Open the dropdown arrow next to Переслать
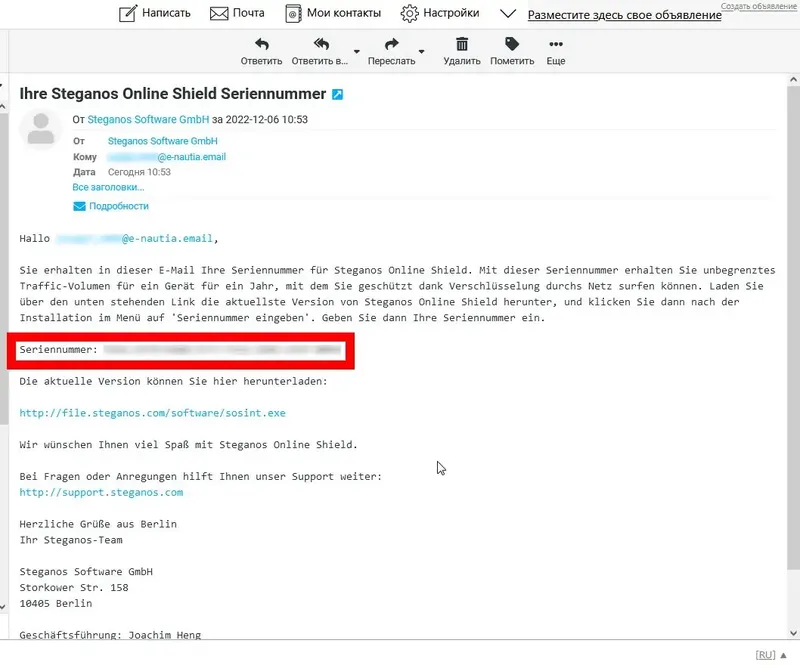The width and height of the screenshot is (800, 665). (x=422, y=52)
